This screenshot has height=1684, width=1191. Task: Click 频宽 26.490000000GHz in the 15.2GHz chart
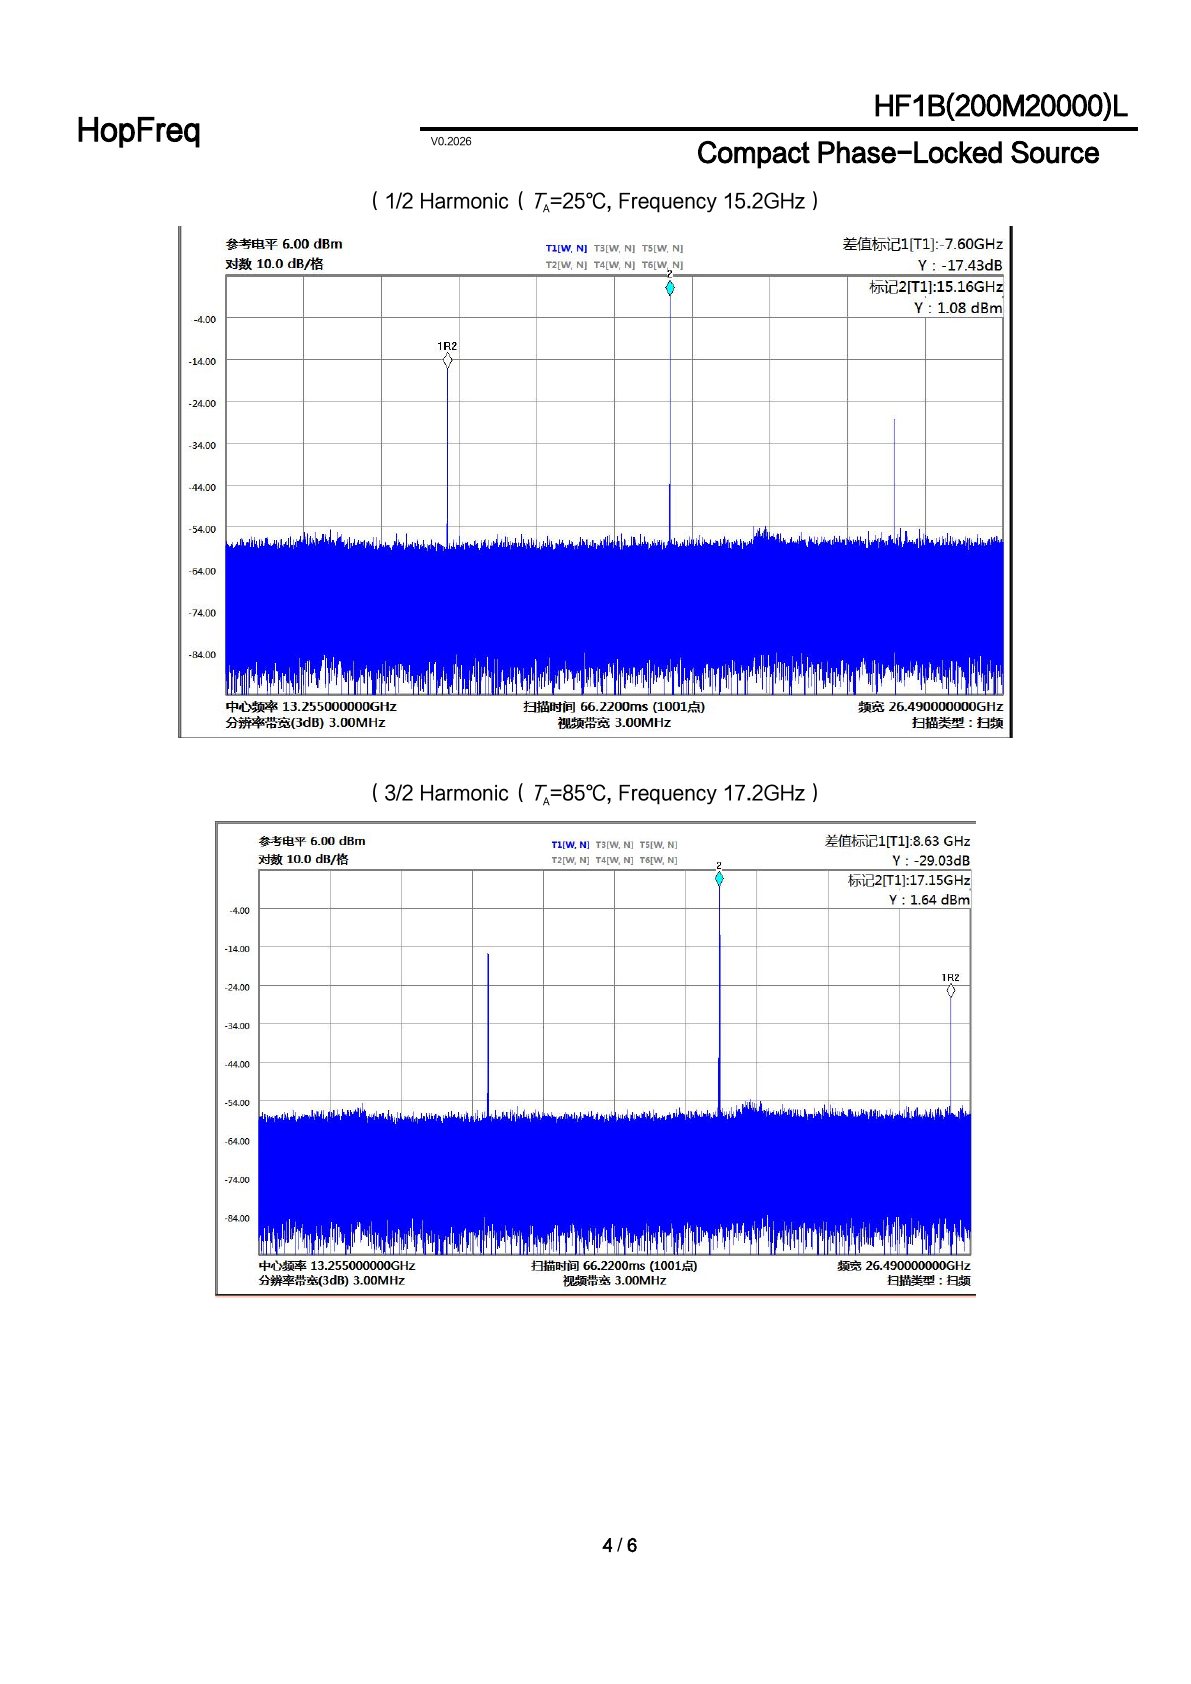point(930,707)
